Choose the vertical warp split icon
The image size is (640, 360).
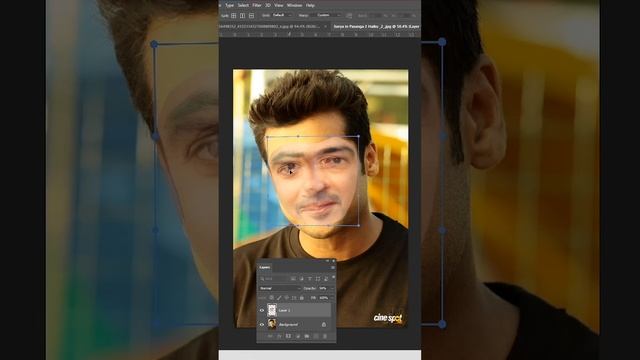242,16
